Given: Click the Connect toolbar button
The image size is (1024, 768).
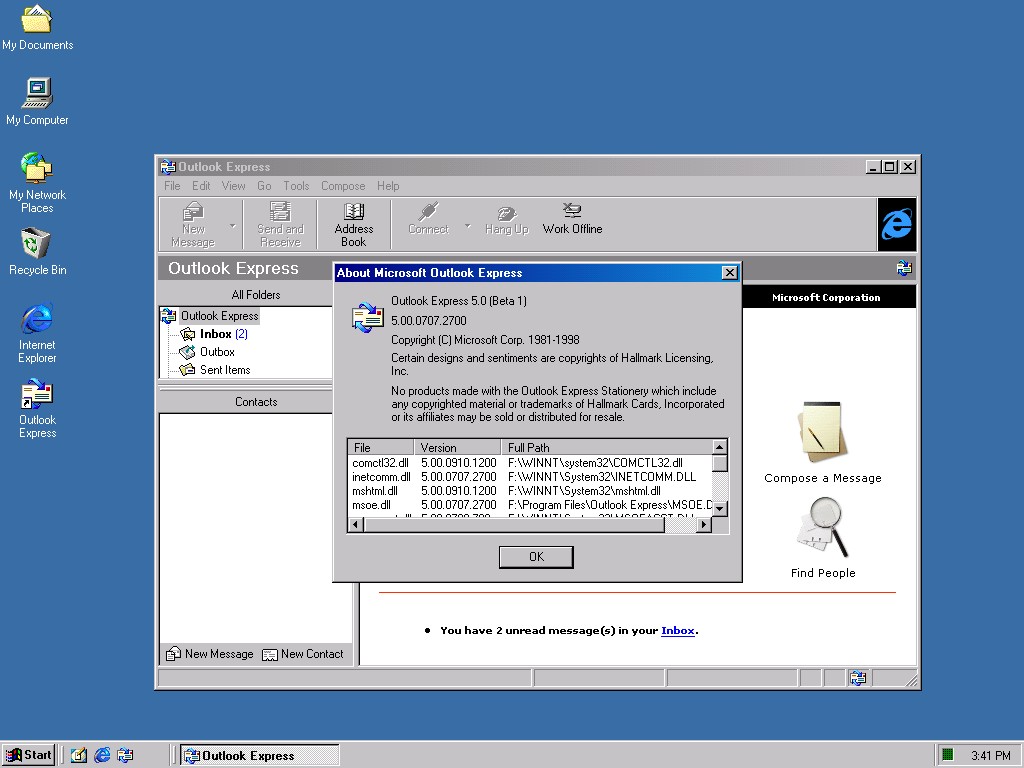Looking at the screenshot, I should click(x=428, y=219).
